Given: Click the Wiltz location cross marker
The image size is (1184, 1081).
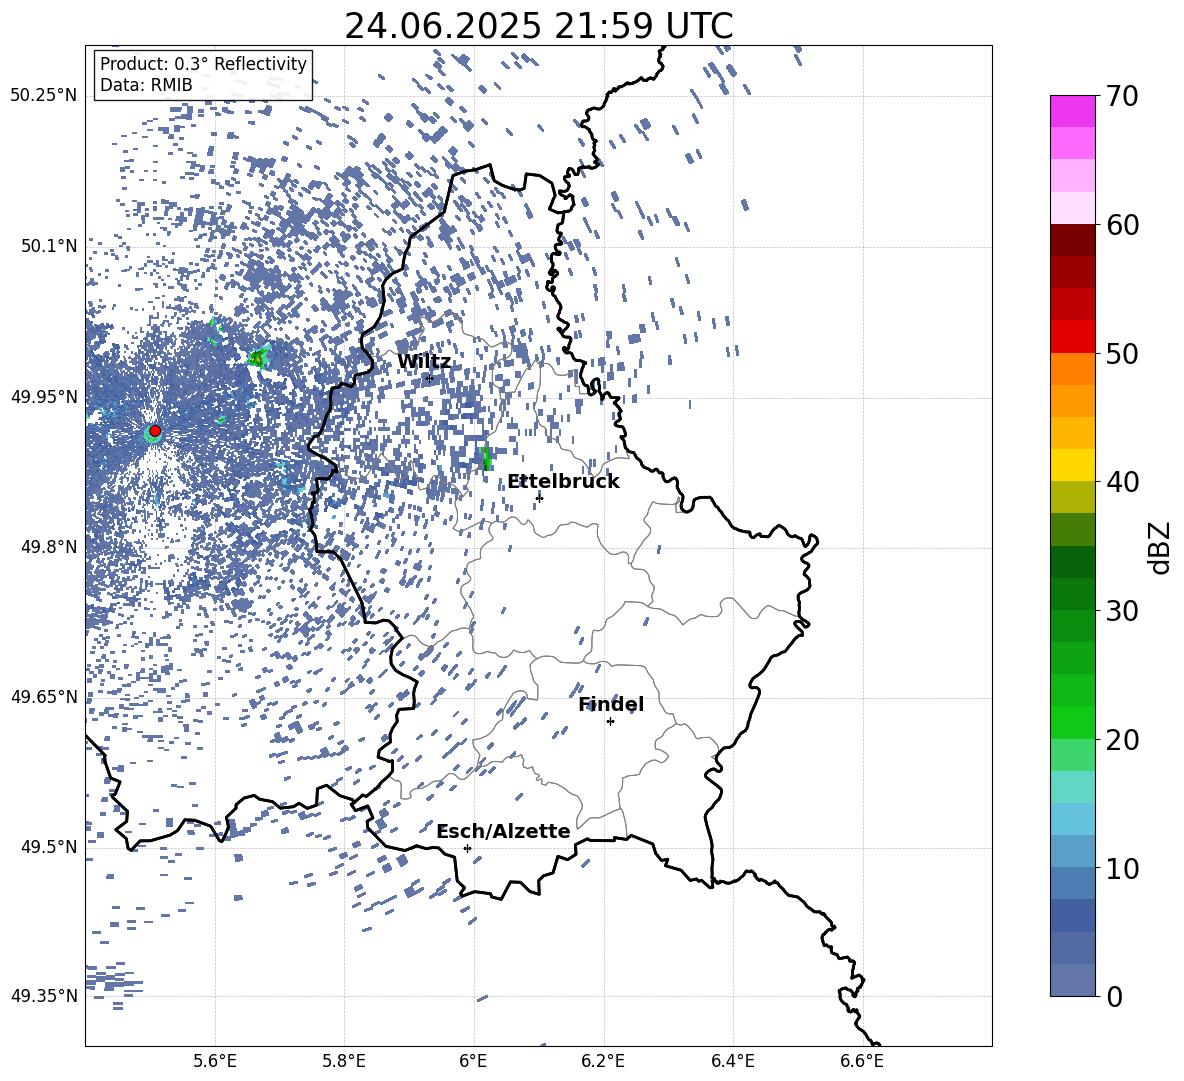Looking at the screenshot, I should point(429,378).
